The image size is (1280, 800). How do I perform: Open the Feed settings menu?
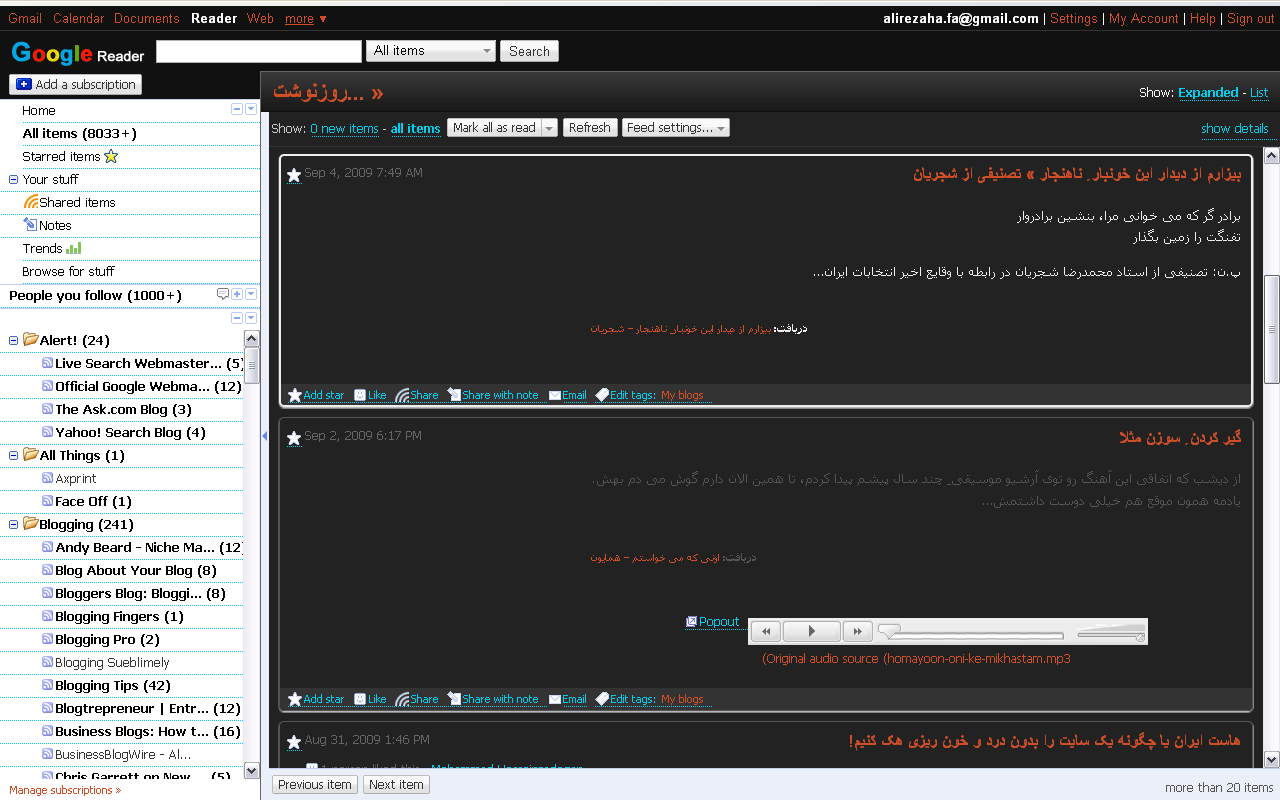[x=675, y=128]
